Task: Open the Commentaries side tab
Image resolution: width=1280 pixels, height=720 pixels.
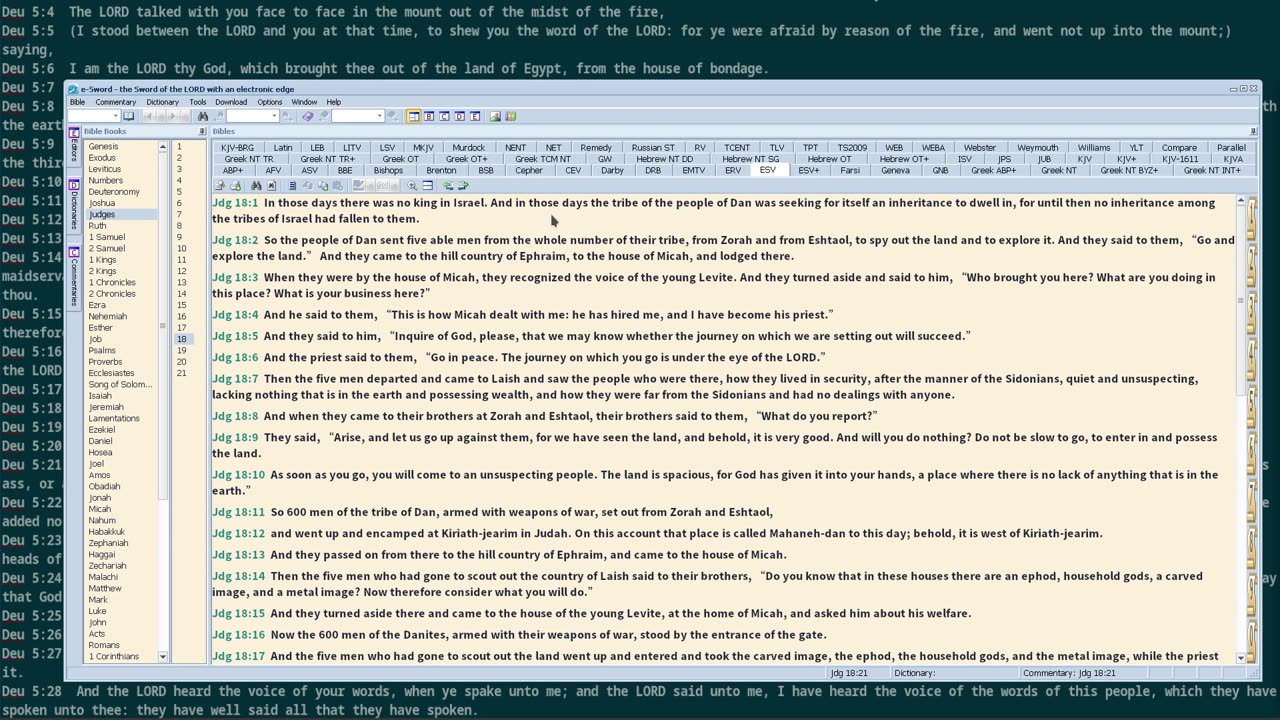Action: tap(74, 277)
